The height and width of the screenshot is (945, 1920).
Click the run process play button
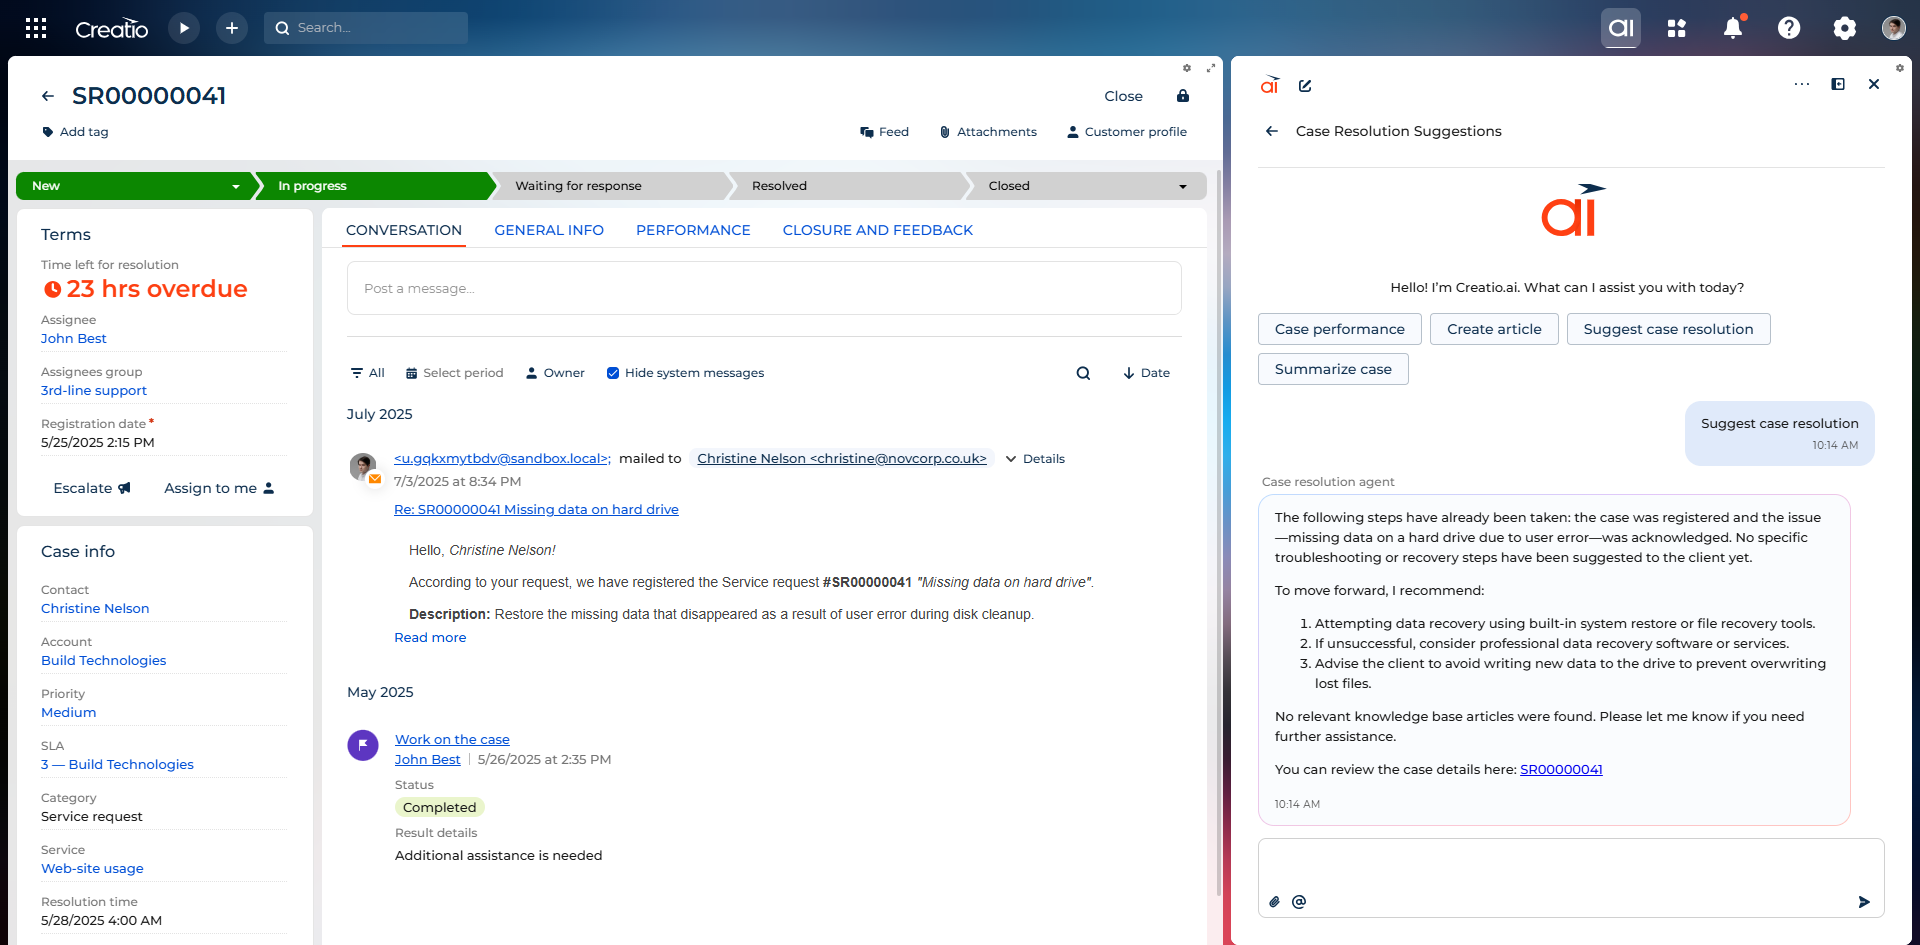(184, 28)
